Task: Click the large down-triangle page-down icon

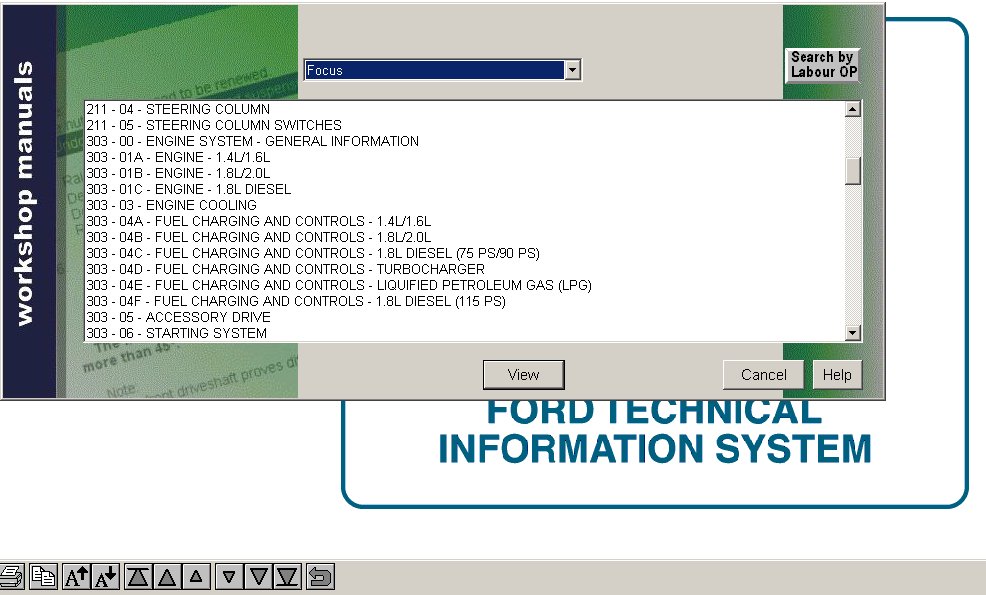Action: (258, 576)
